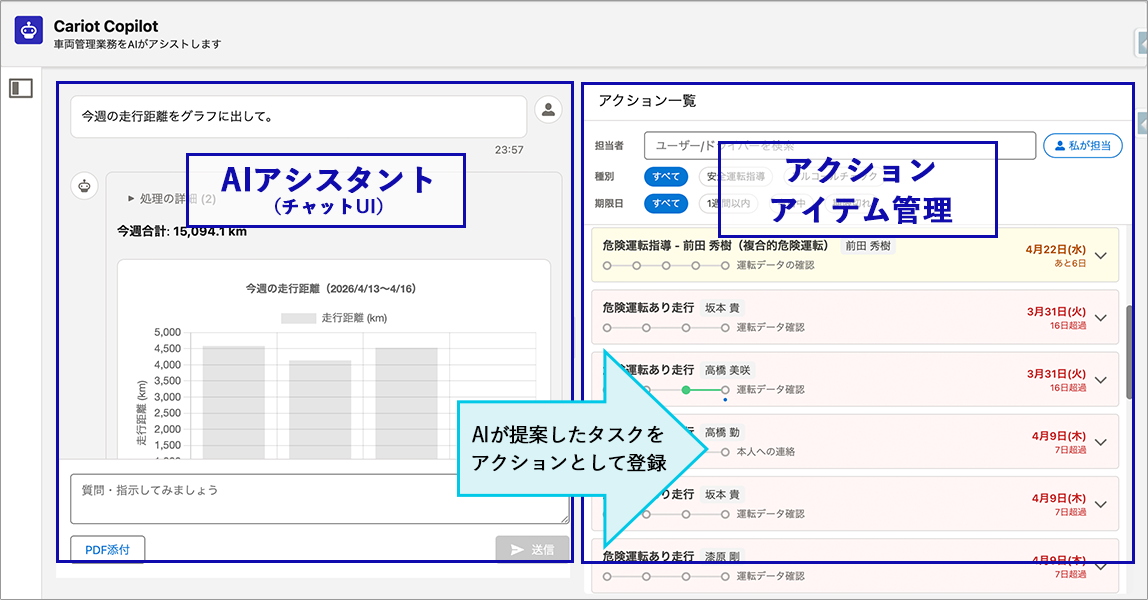Image resolution: width=1148 pixels, height=600 pixels.
Task: Enable the 安全運転指導 type filter chip
Action: 735,177
